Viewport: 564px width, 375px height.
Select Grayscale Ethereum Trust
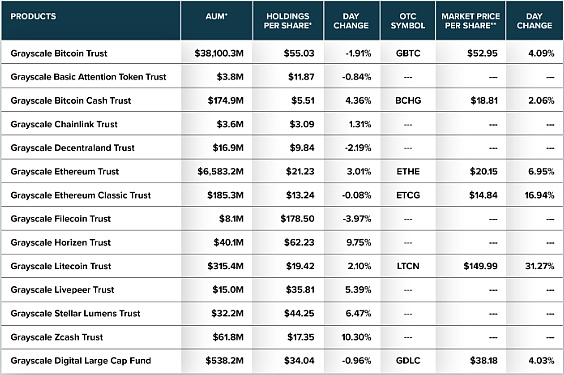pyautogui.click(x=65, y=172)
